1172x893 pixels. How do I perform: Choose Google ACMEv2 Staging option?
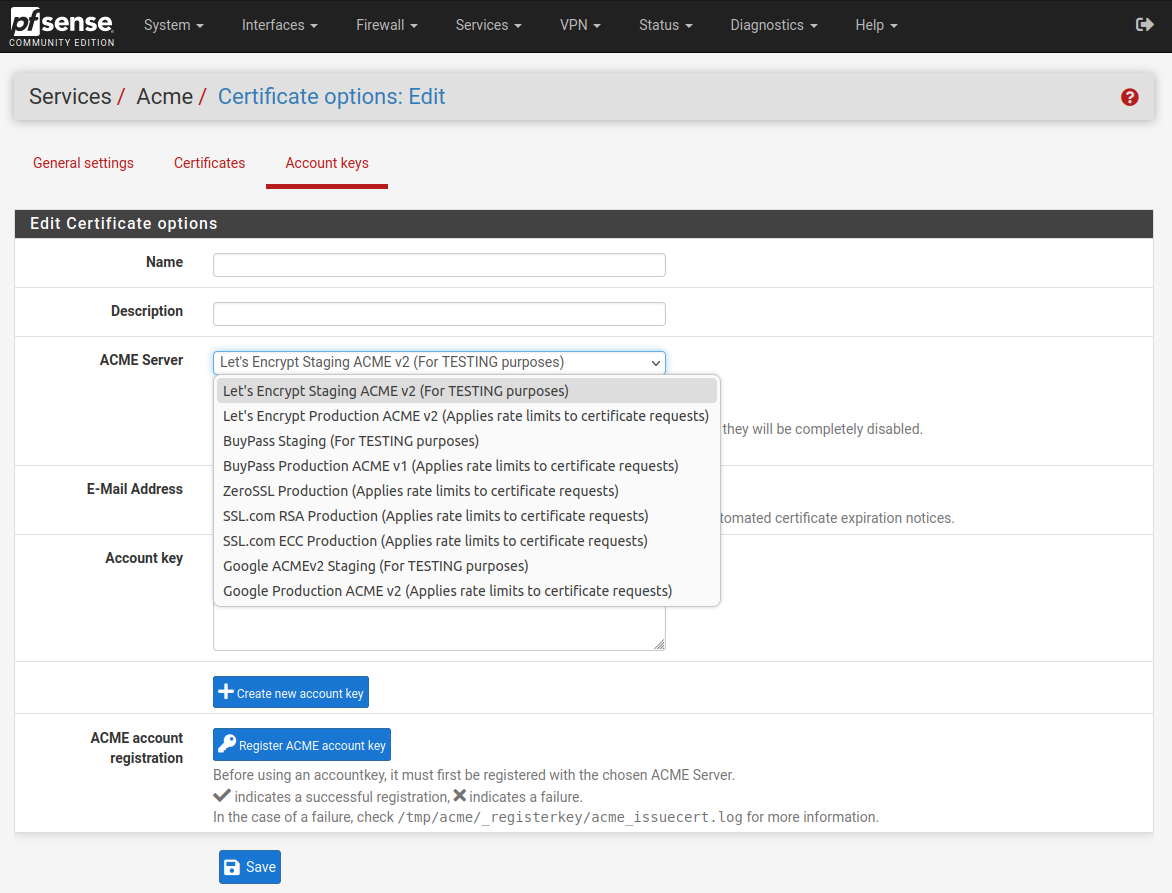466,566
